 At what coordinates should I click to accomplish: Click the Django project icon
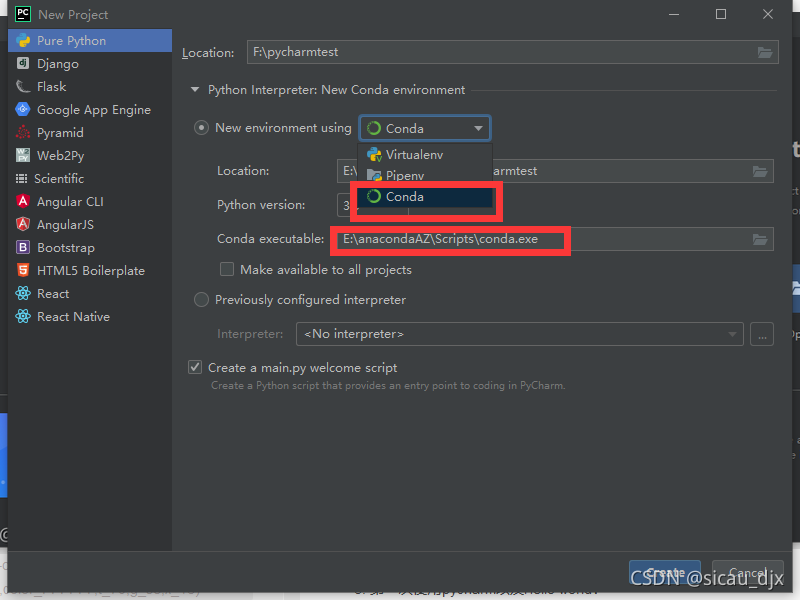(22, 63)
